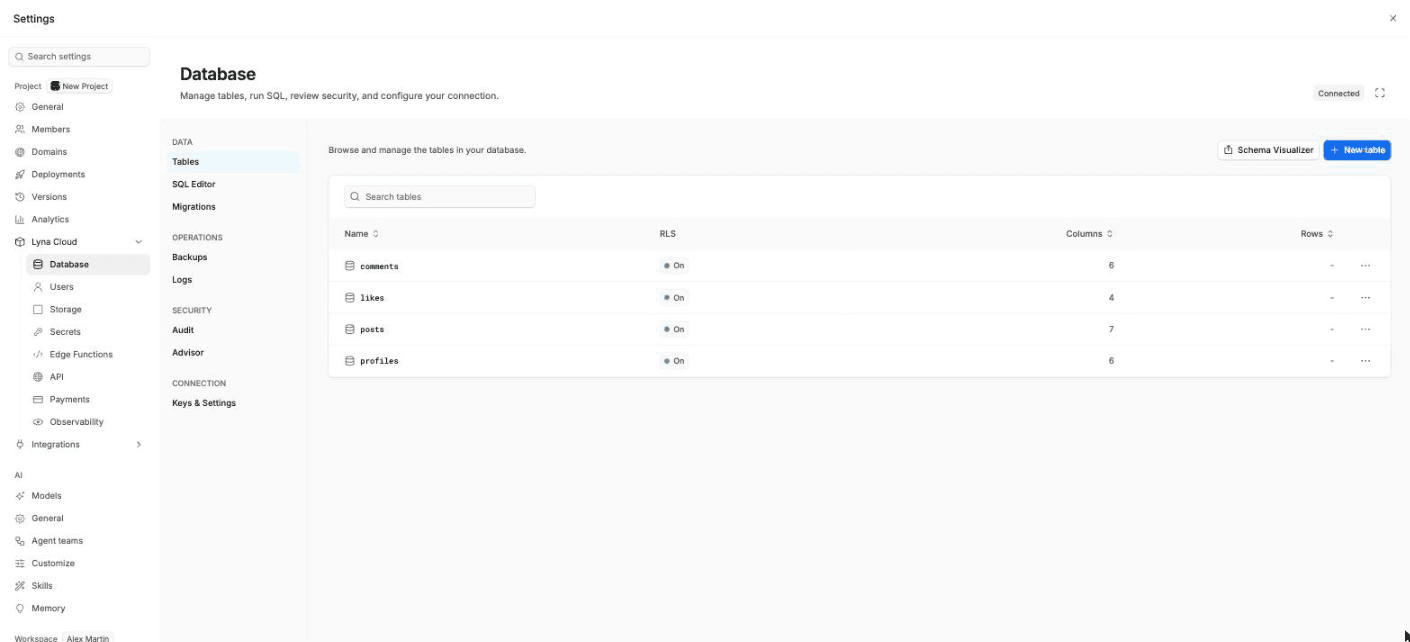Screen dimensions: 1410x642
Task: Click the Observability eye icon
Action: coord(38,422)
